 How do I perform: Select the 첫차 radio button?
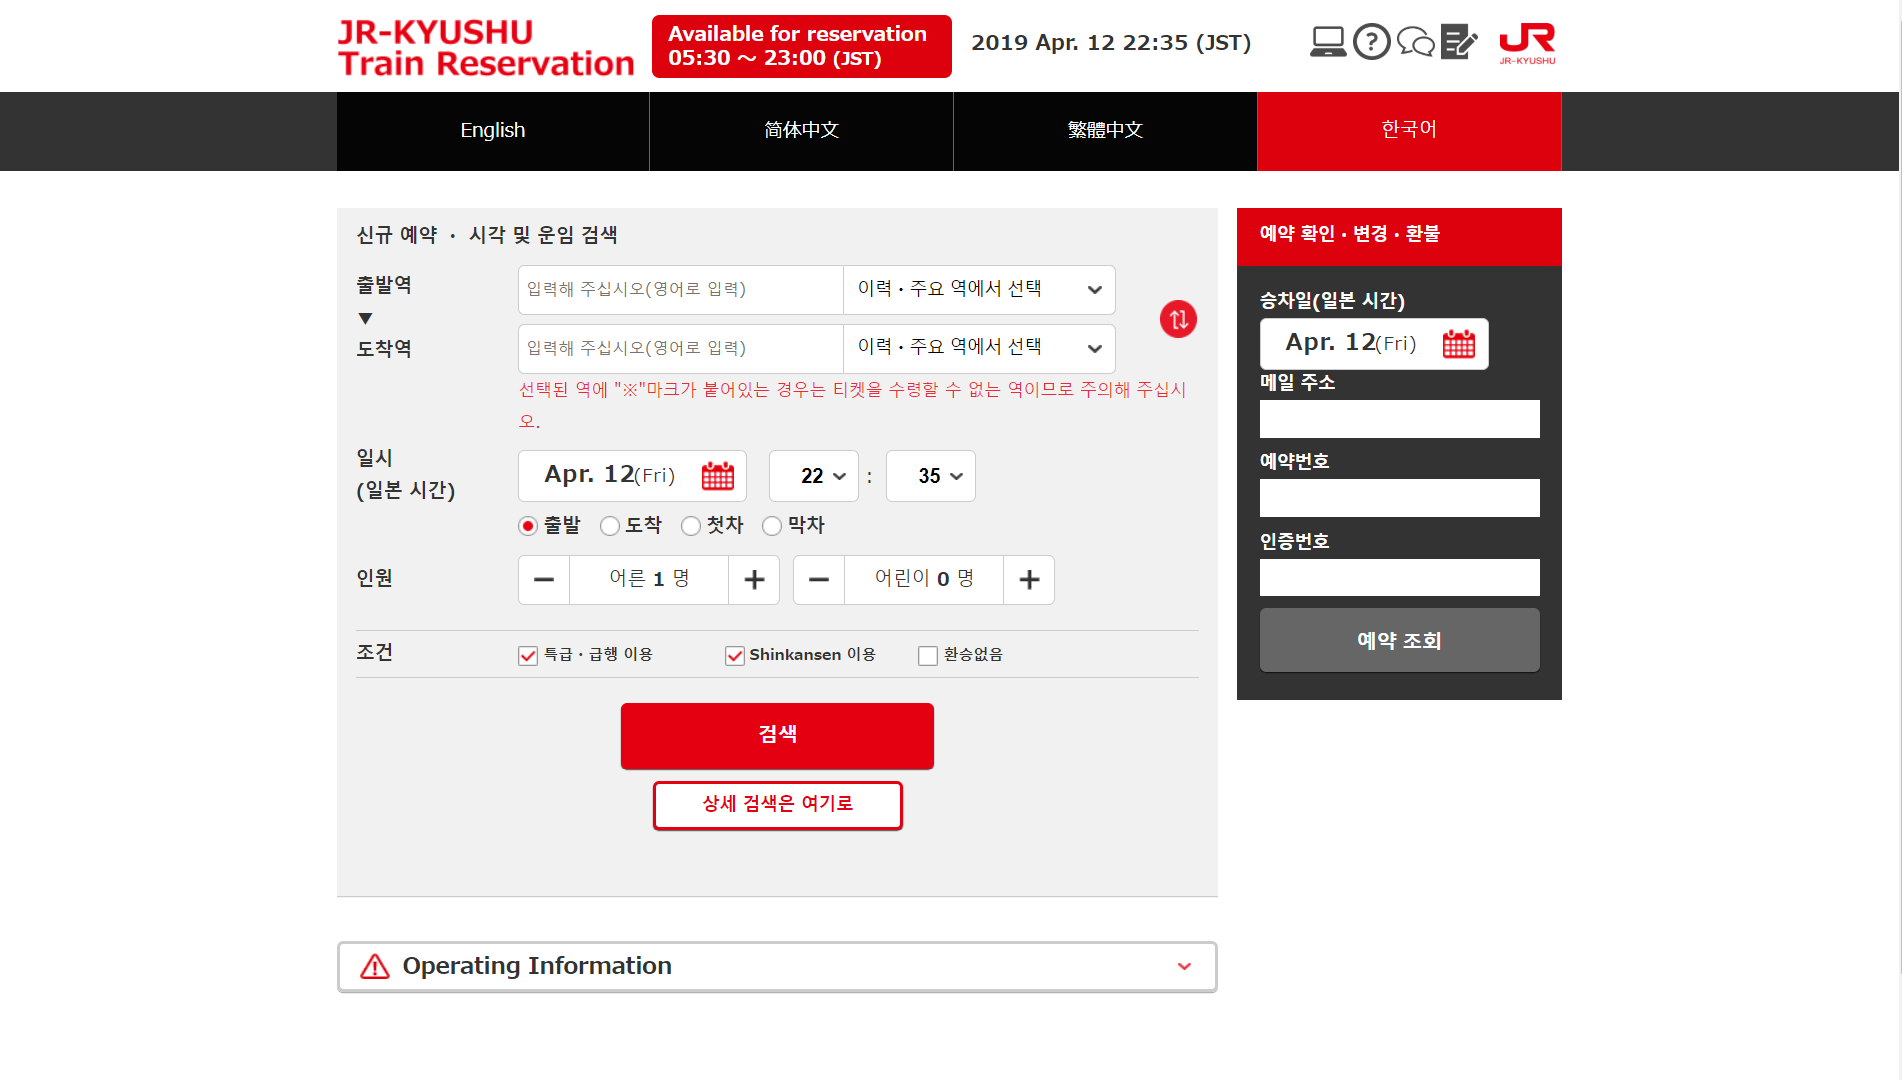[691, 526]
